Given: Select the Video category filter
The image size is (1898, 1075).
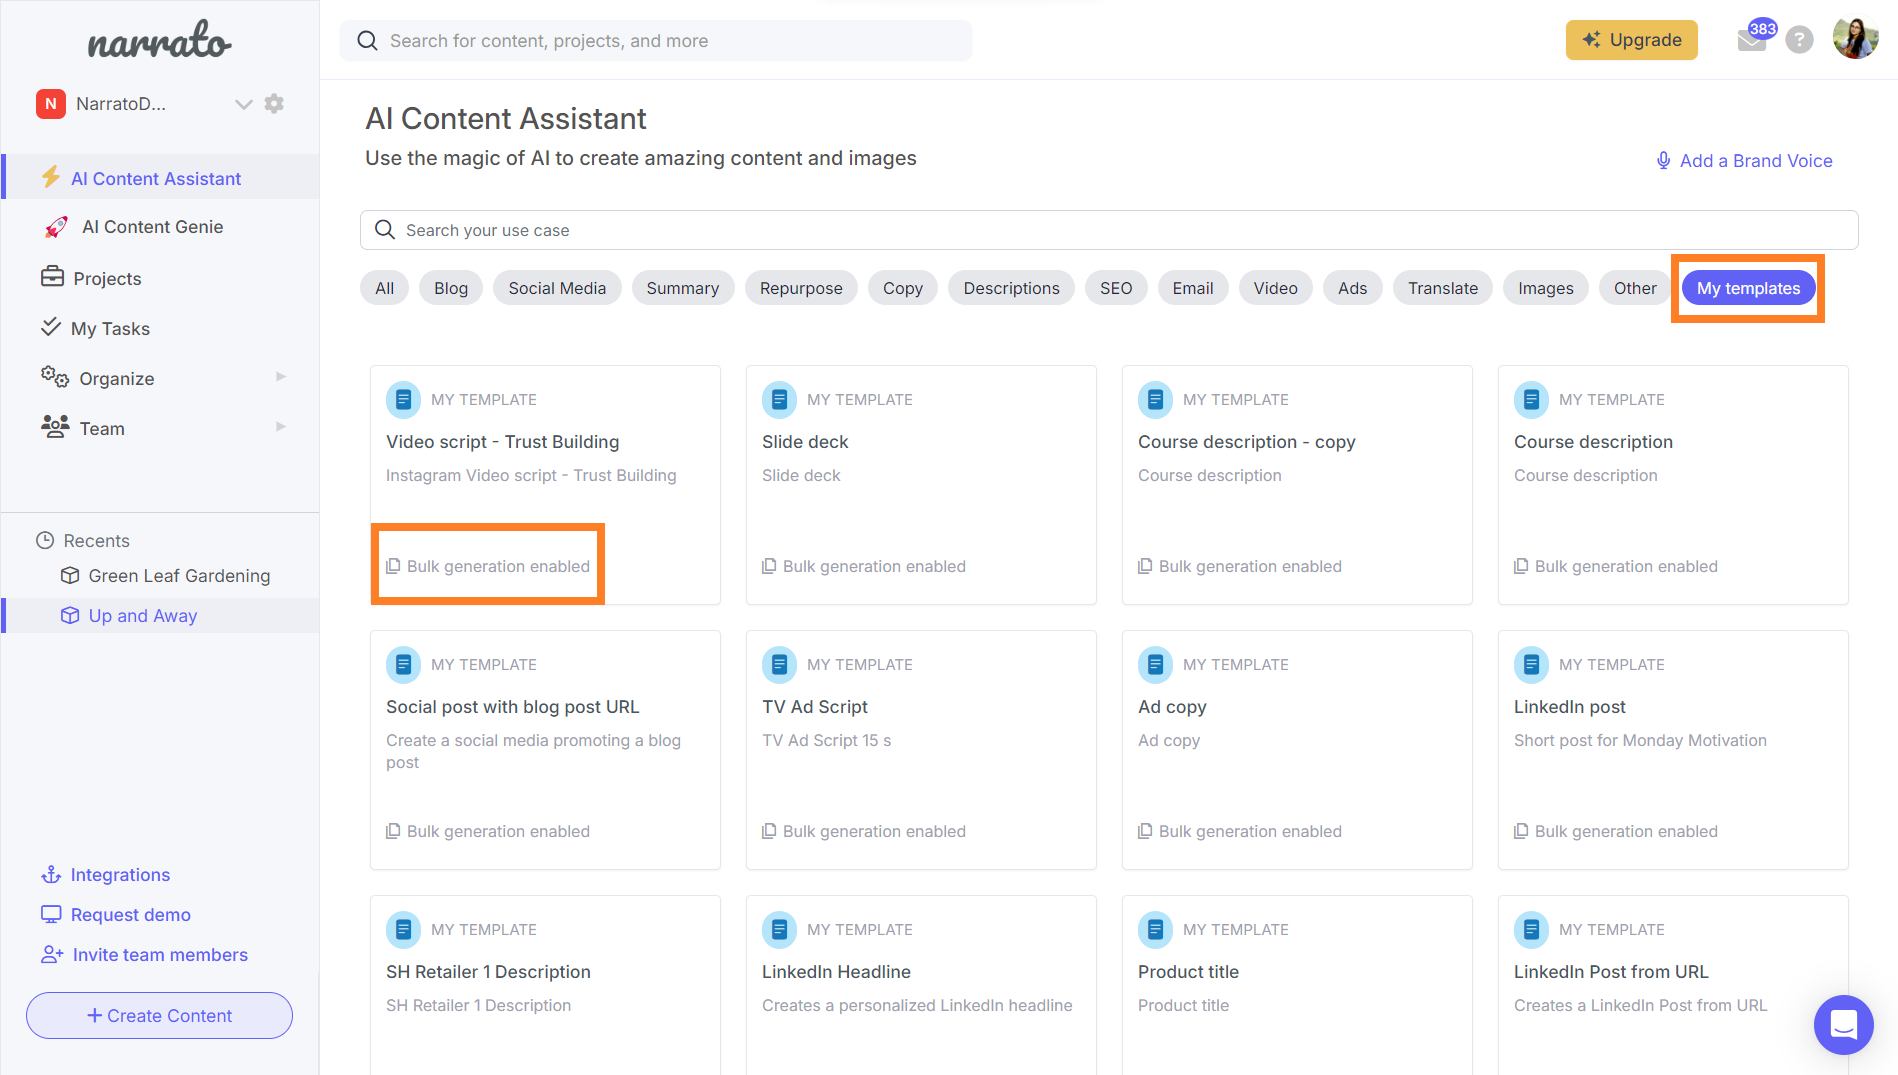Looking at the screenshot, I should click(1276, 288).
